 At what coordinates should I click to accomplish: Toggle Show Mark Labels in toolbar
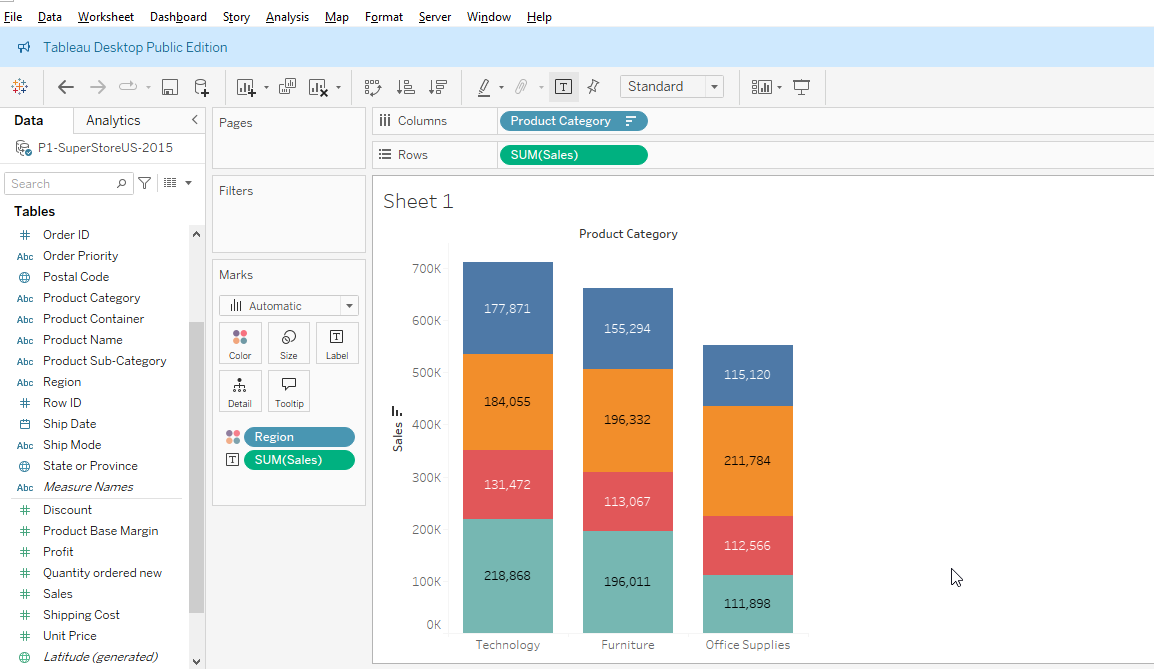[564, 87]
